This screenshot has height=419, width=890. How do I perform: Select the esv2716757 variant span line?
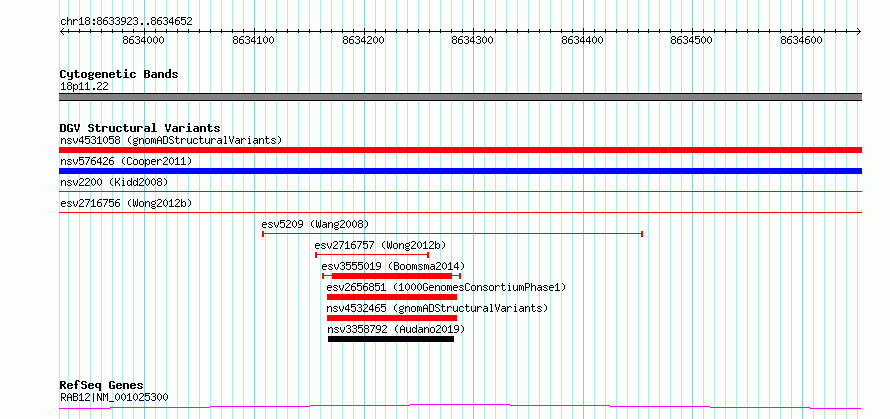coord(372,255)
